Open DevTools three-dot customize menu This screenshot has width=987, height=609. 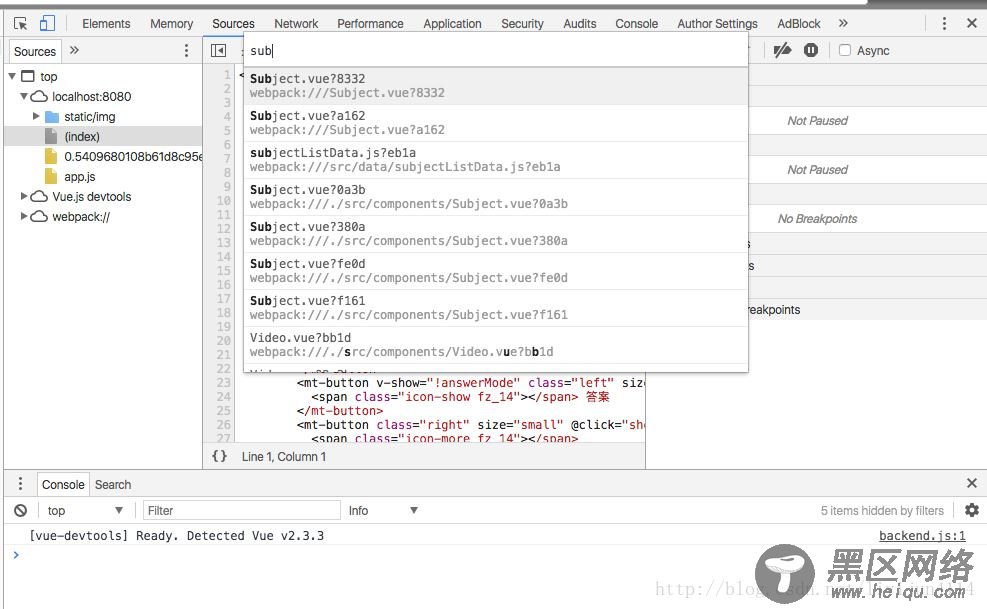tap(944, 23)
